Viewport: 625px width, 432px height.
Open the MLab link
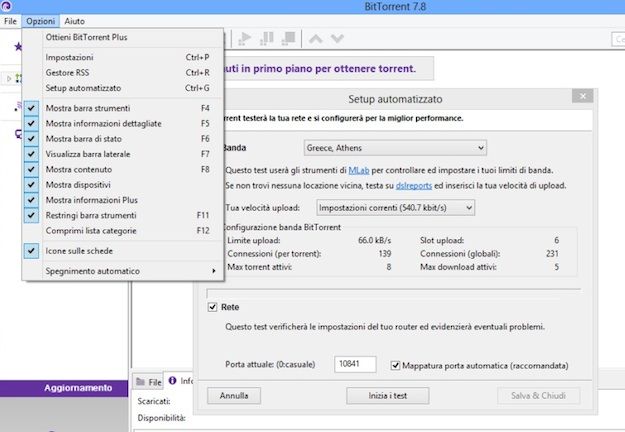[359, 170]
